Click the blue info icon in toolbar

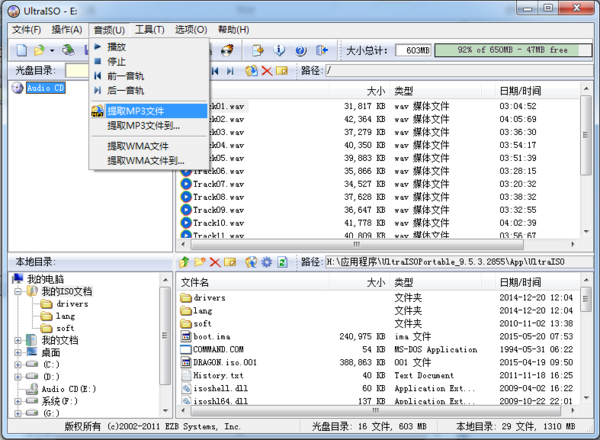(279, 50)
